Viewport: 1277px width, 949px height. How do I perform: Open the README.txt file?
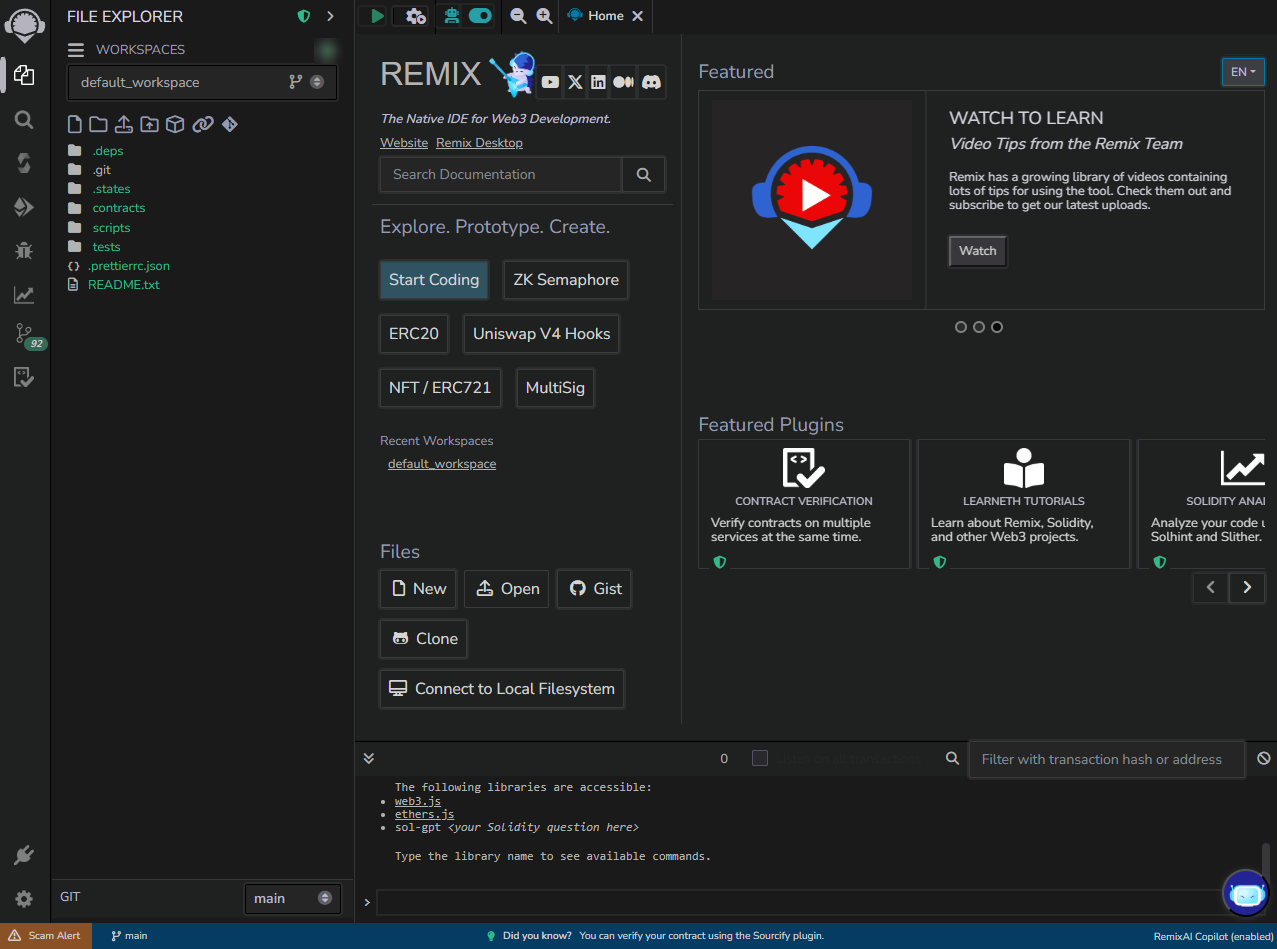tap(123, 285)
